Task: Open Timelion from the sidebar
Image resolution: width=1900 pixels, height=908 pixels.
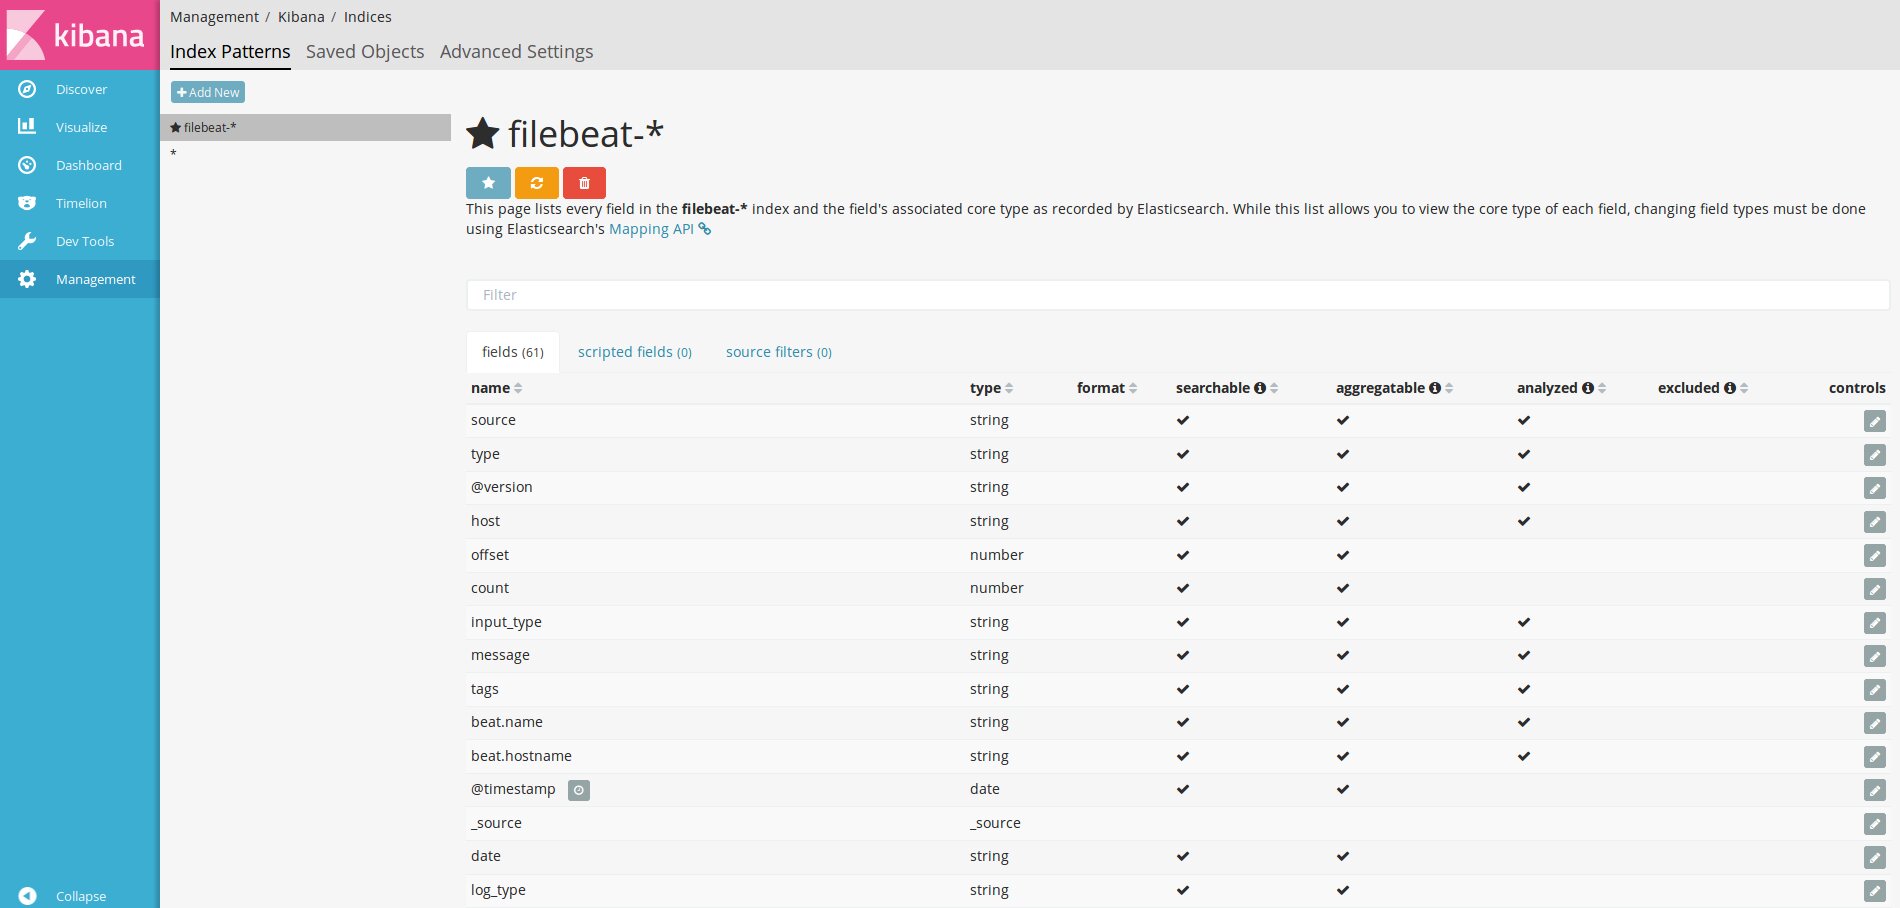Action: 80,203
